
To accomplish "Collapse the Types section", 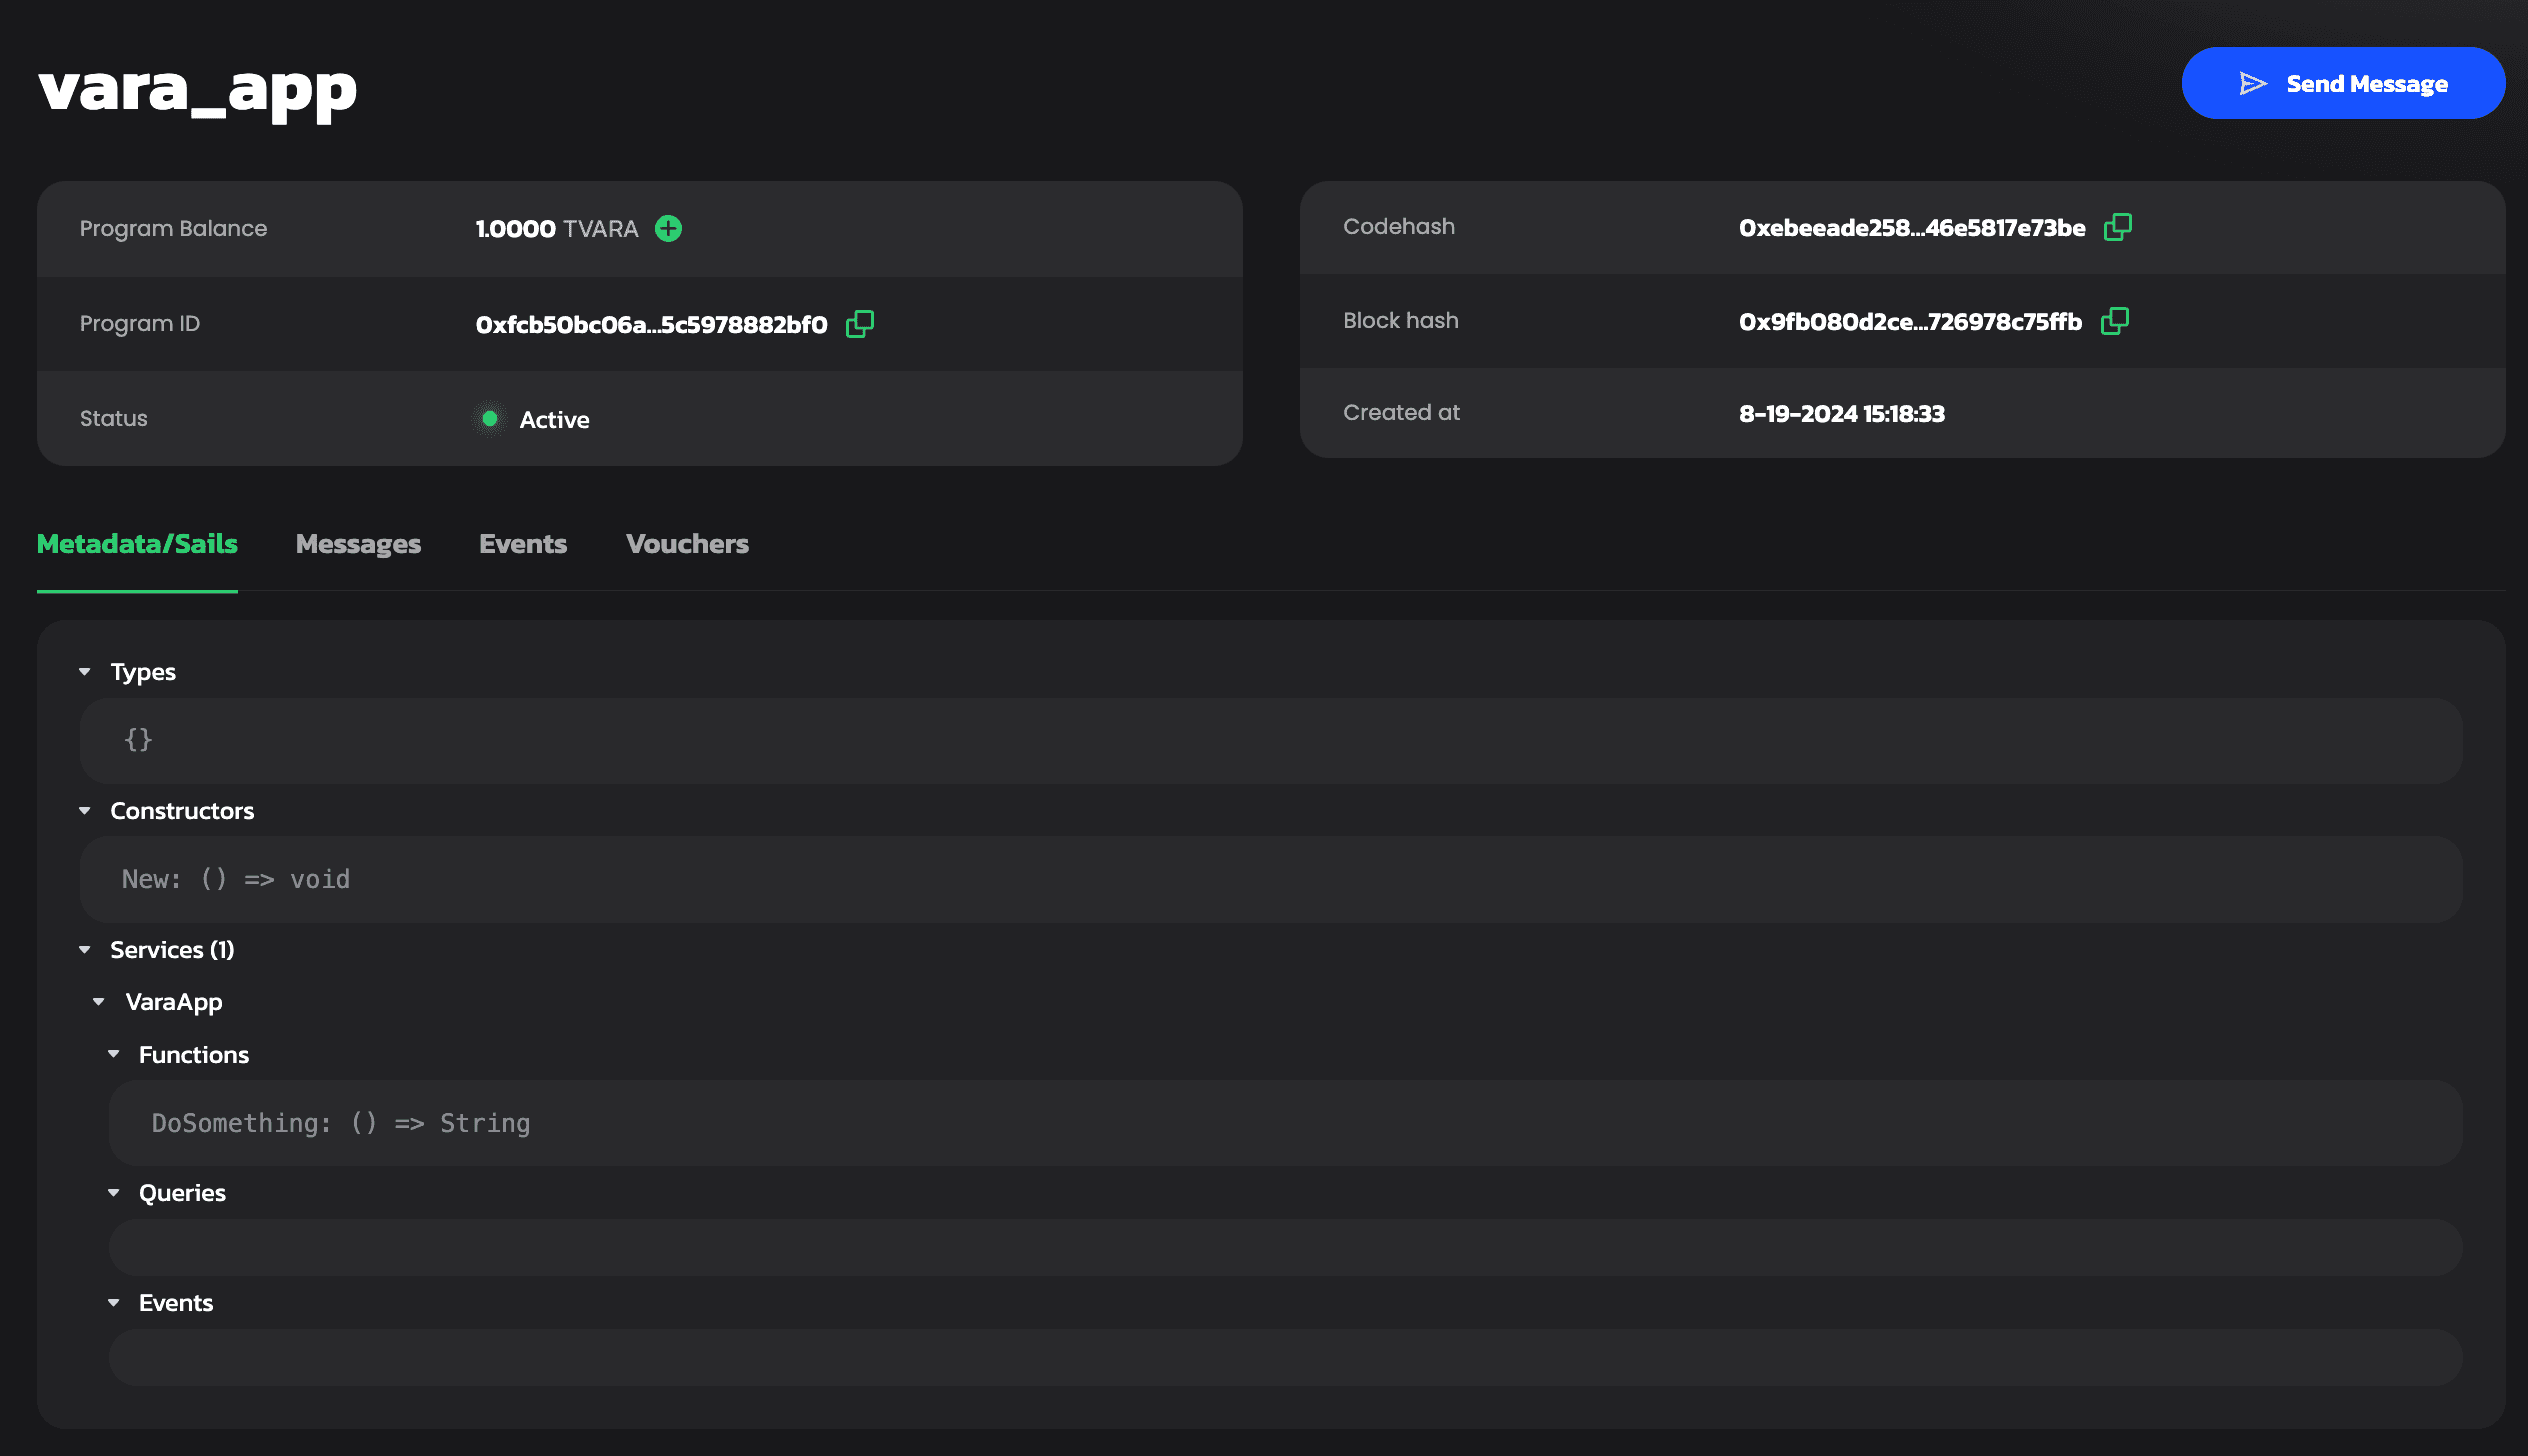I will pos(85,671).
